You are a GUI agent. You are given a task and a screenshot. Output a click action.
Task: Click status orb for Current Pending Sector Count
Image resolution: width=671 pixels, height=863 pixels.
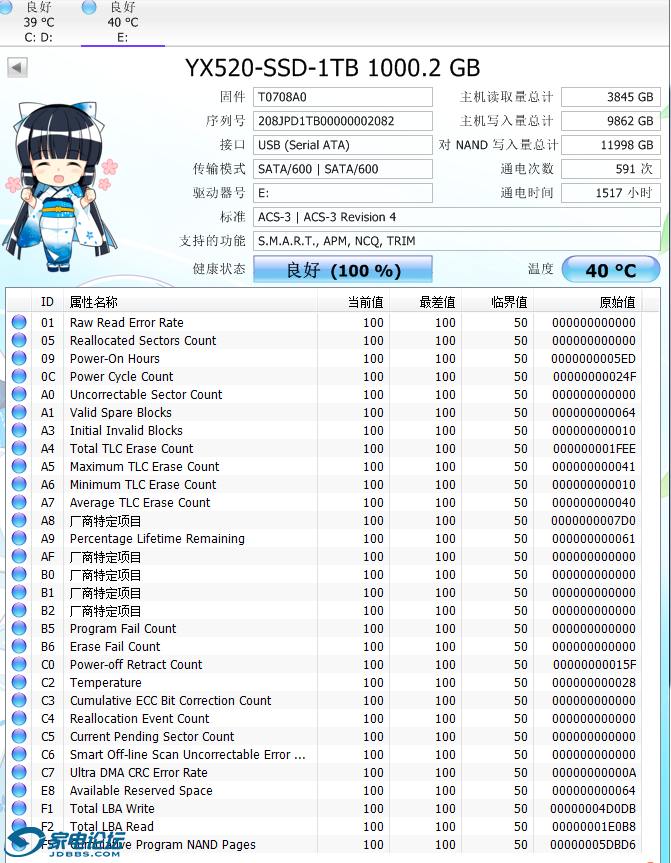coord(19,736)
